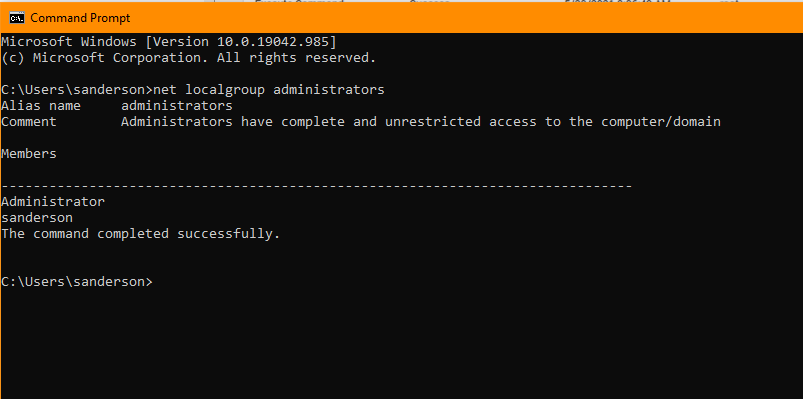Click the Microsoft Corporation copyright line
This screenshot has height=399, width=803.
click(189, 58)
